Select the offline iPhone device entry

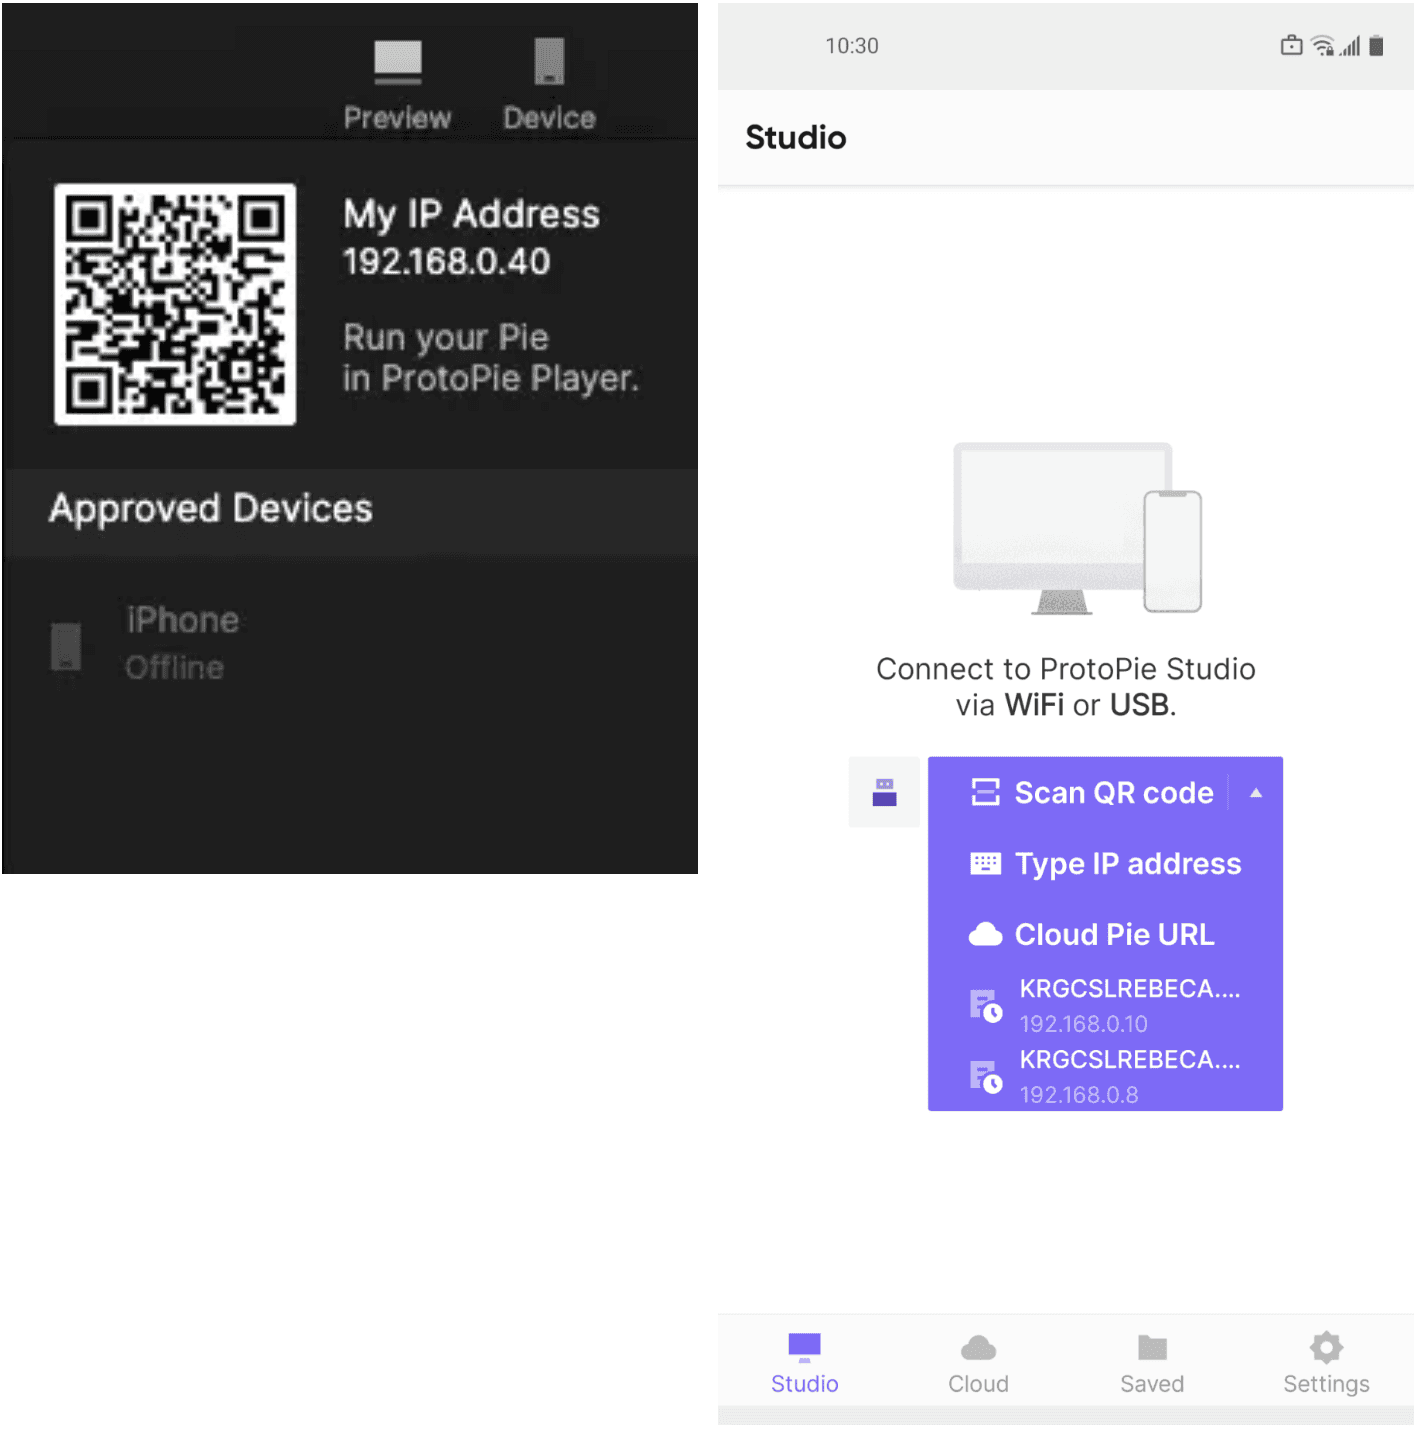350,643
